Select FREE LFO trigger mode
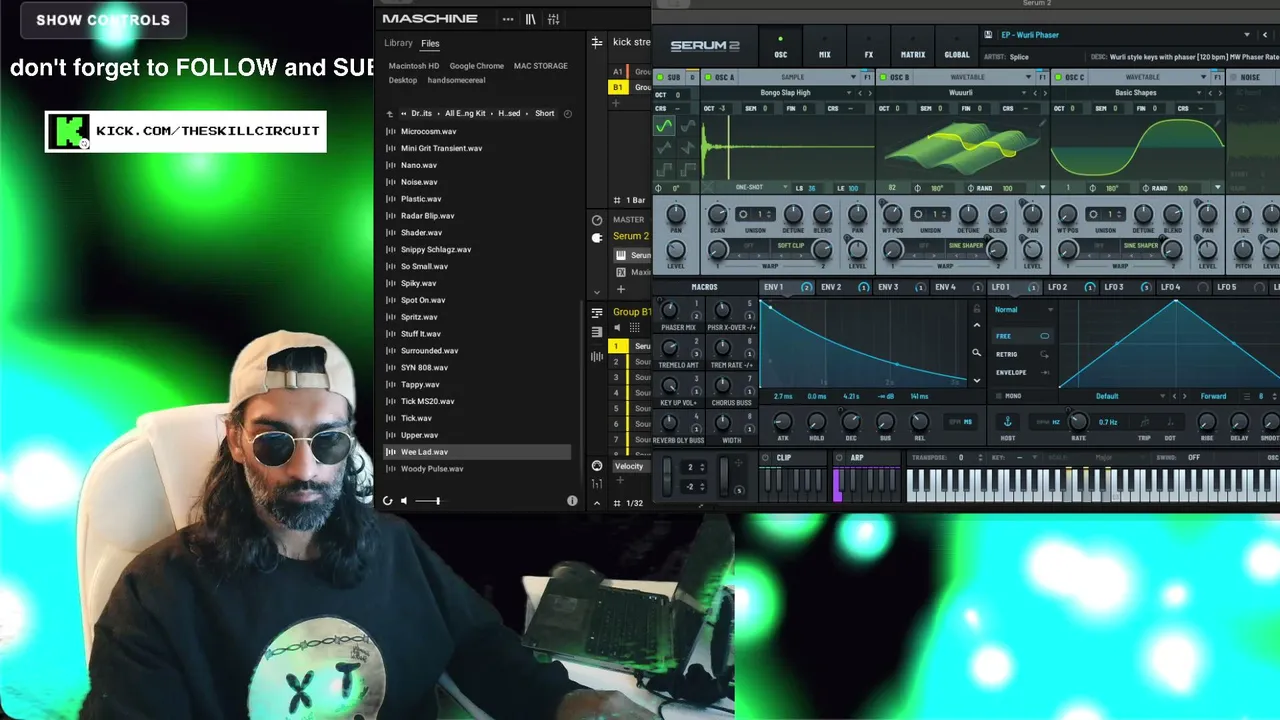1280x720 pixels. 1021,336
